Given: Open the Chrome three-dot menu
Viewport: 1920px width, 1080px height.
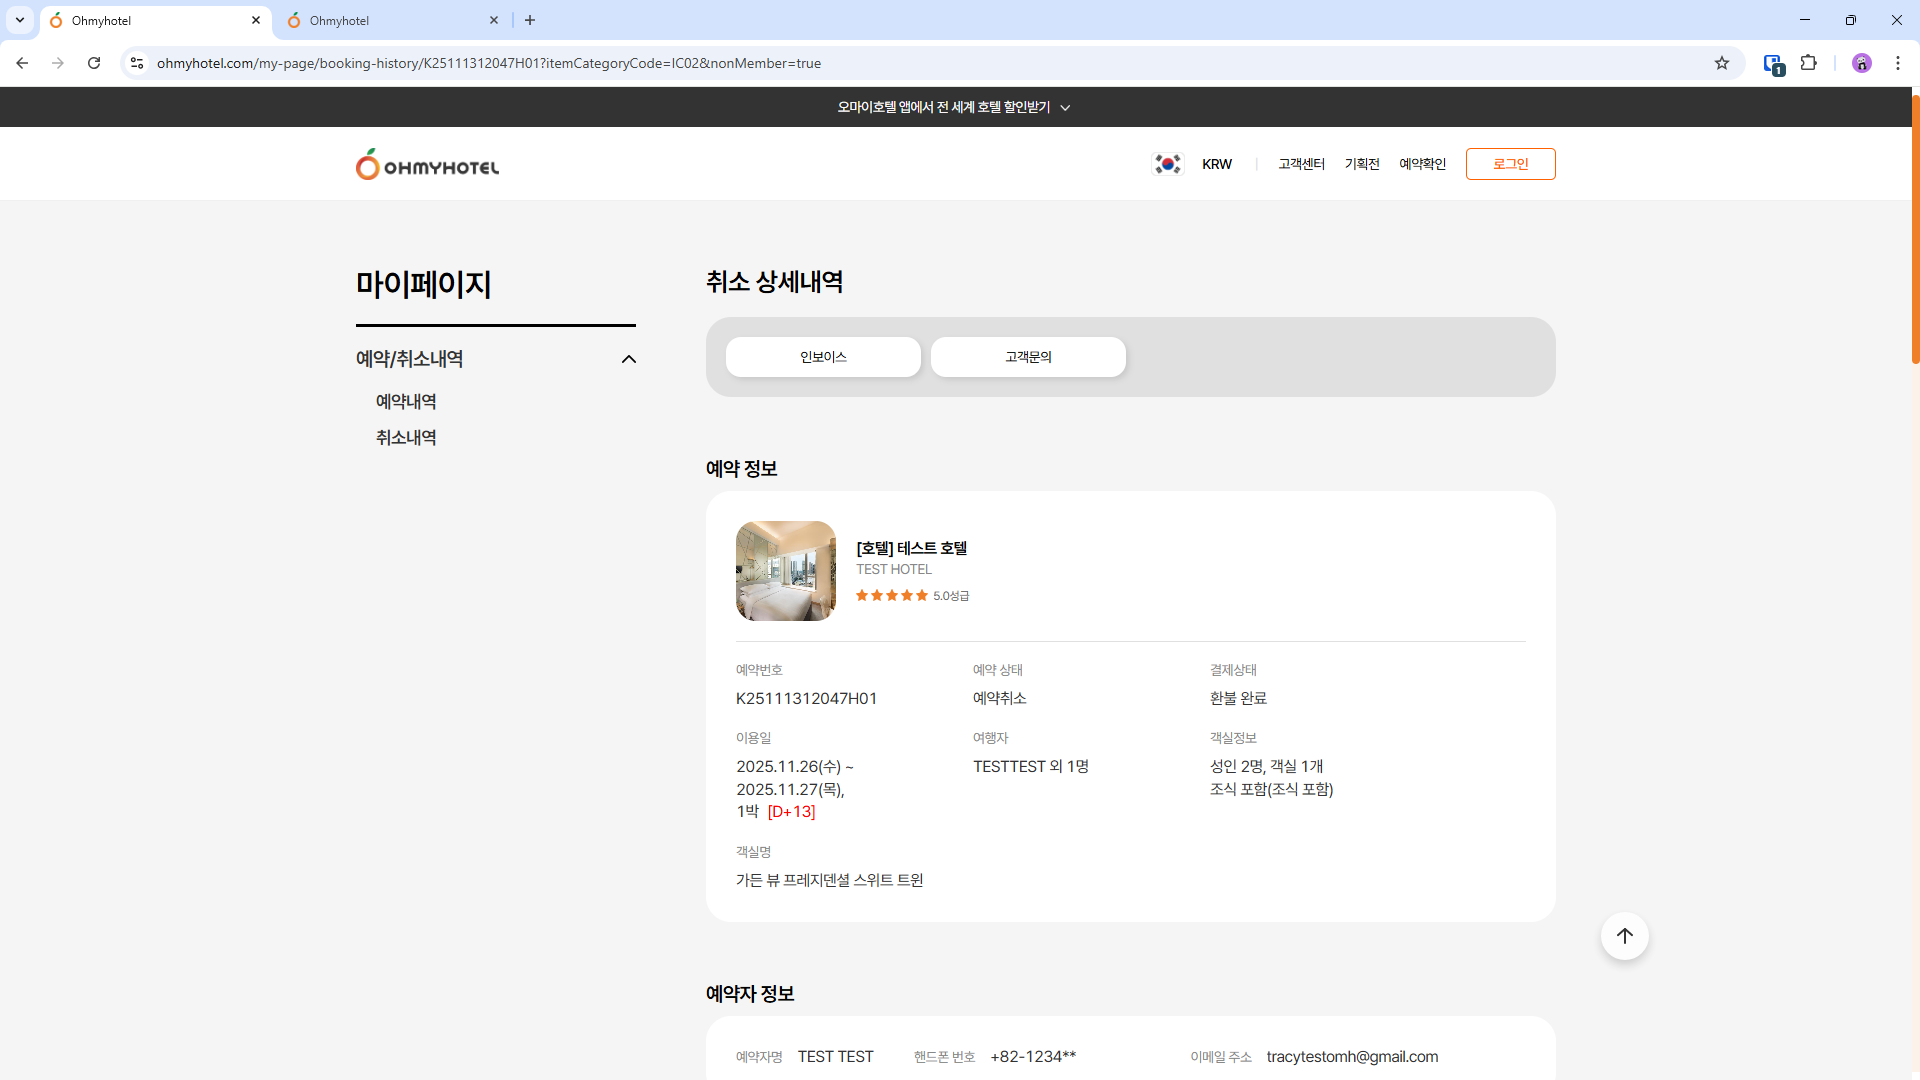Looking at the screenshot, I should (x=1897, y=63).
